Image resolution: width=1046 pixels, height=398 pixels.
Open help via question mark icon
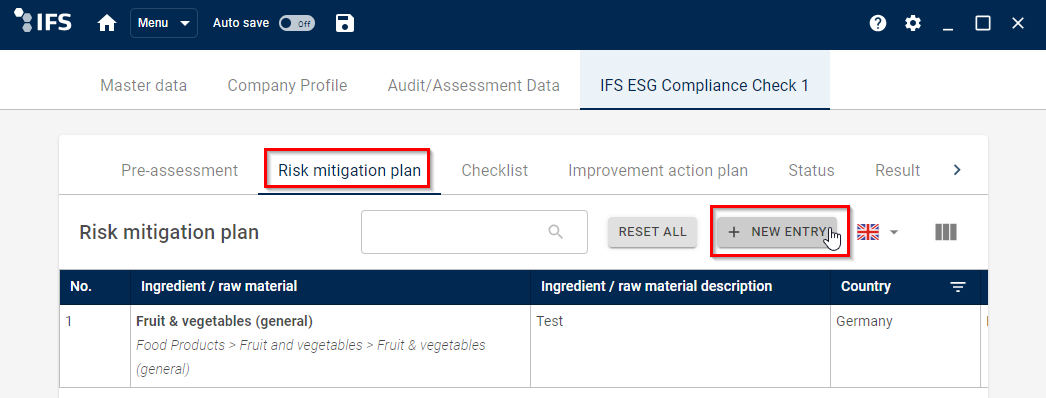[x=878, y=23]
